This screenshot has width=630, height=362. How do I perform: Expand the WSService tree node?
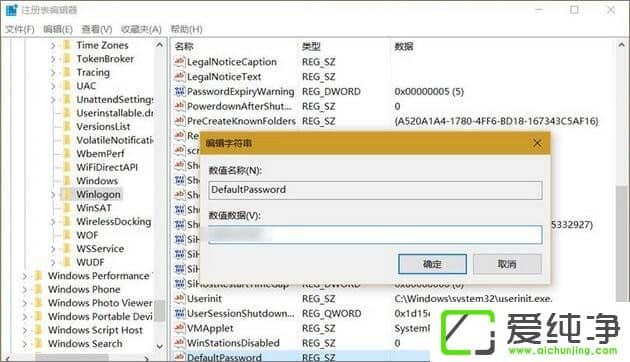click(x=53, y=249)
